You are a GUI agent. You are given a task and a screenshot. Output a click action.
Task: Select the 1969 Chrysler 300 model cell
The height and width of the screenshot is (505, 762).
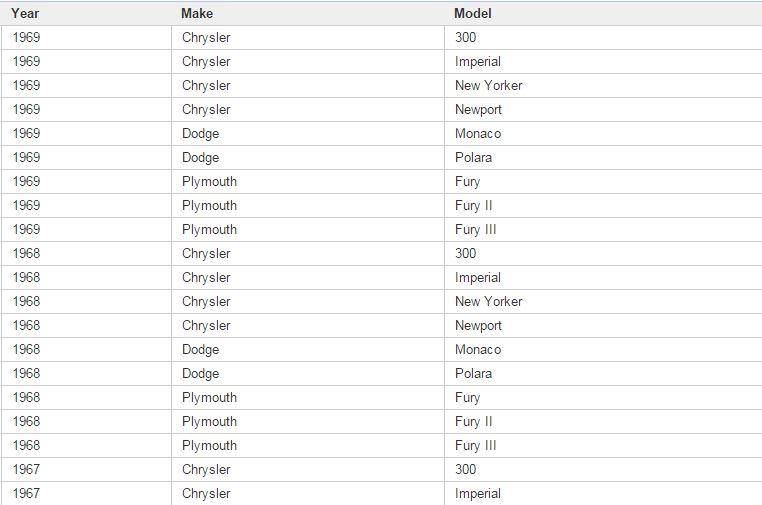pos(603,37)
